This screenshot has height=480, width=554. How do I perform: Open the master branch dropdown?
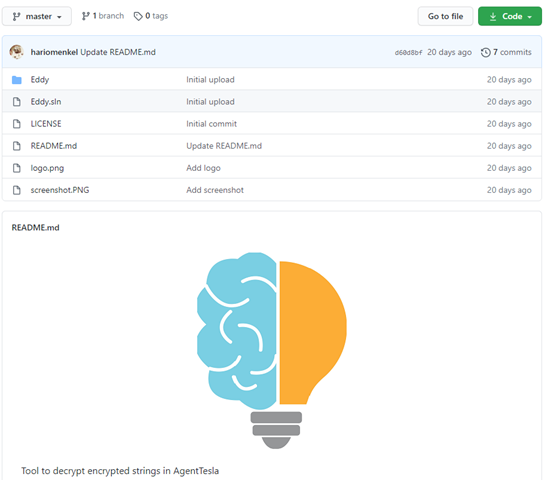(37, 16)
